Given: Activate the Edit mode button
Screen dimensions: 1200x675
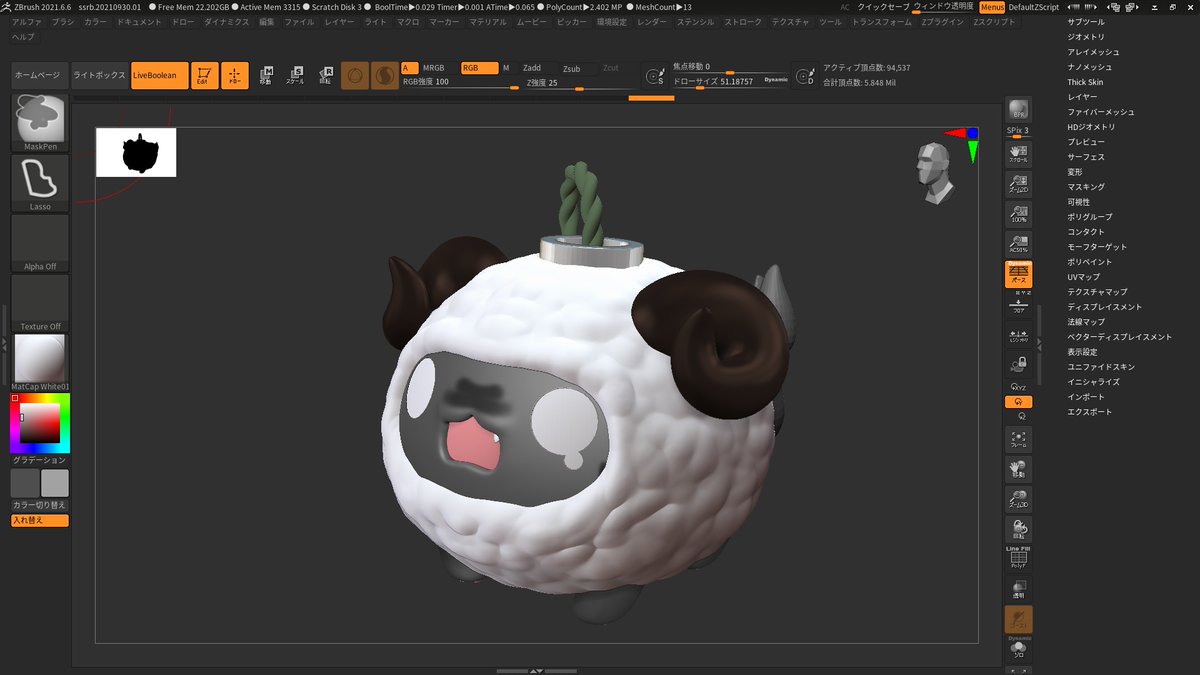Looking at the screenshot, I should [x=205, y=75].
